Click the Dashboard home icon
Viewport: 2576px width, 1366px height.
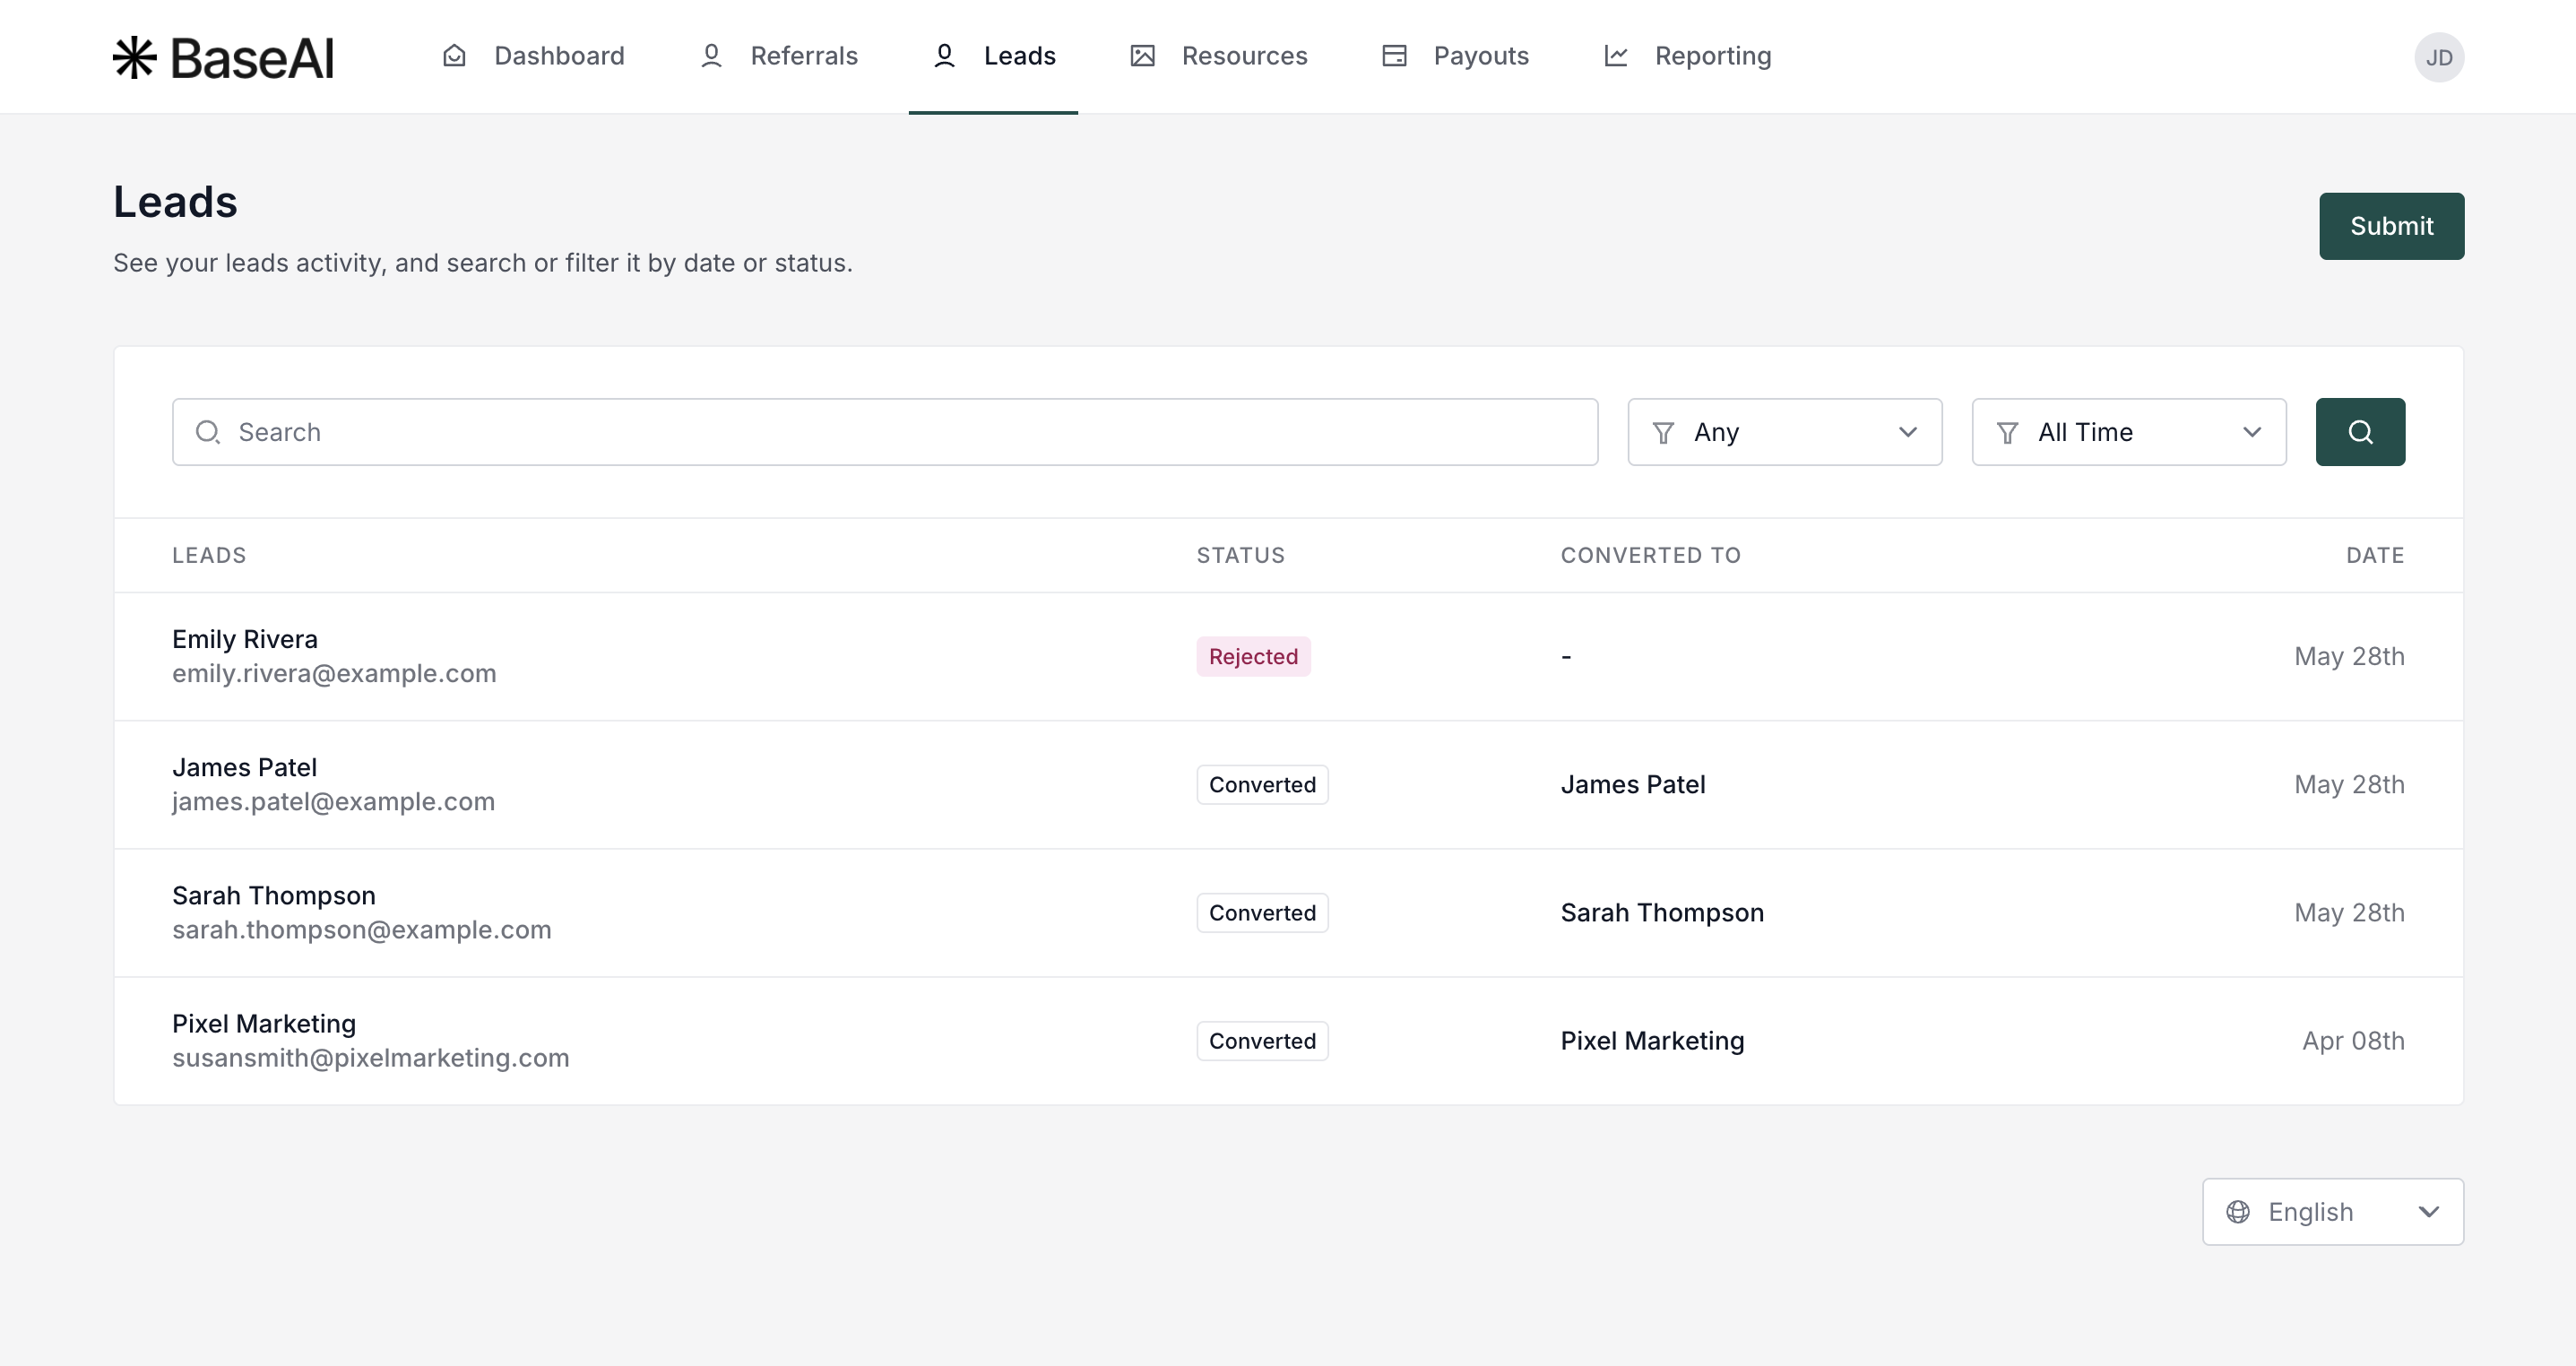(454, 56)
